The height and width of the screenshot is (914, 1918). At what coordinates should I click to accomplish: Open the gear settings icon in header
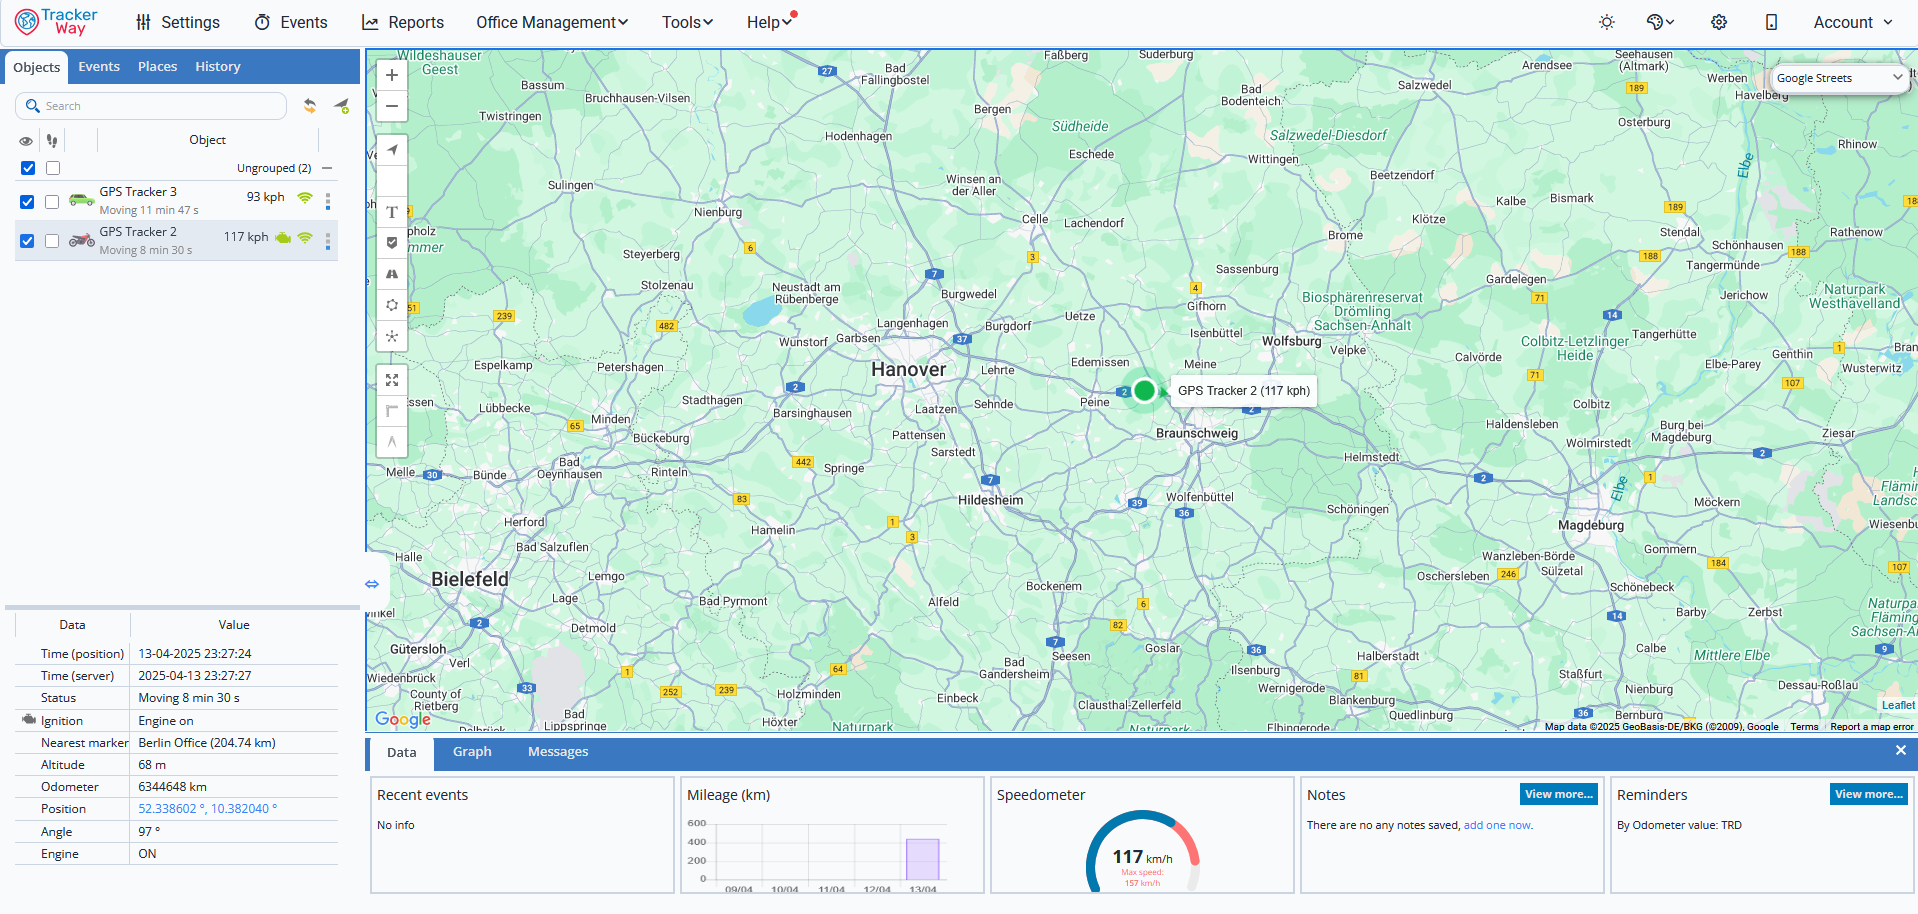pyautogui.click(x=1719, y=22)
